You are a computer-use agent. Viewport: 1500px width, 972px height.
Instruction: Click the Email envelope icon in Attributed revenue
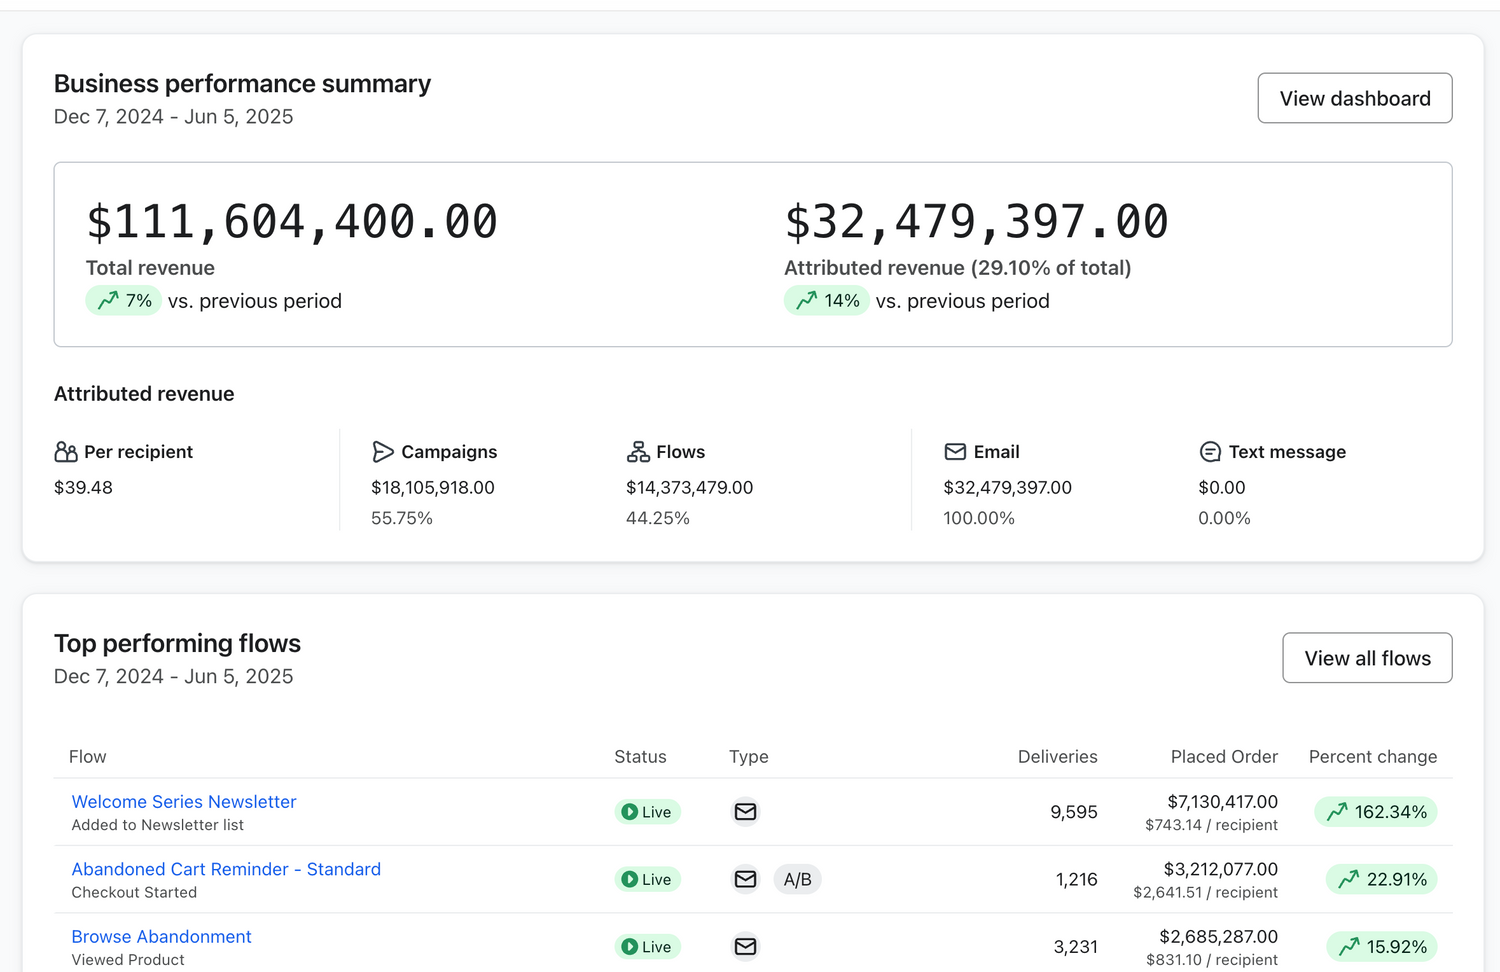(x=955, y=452)
